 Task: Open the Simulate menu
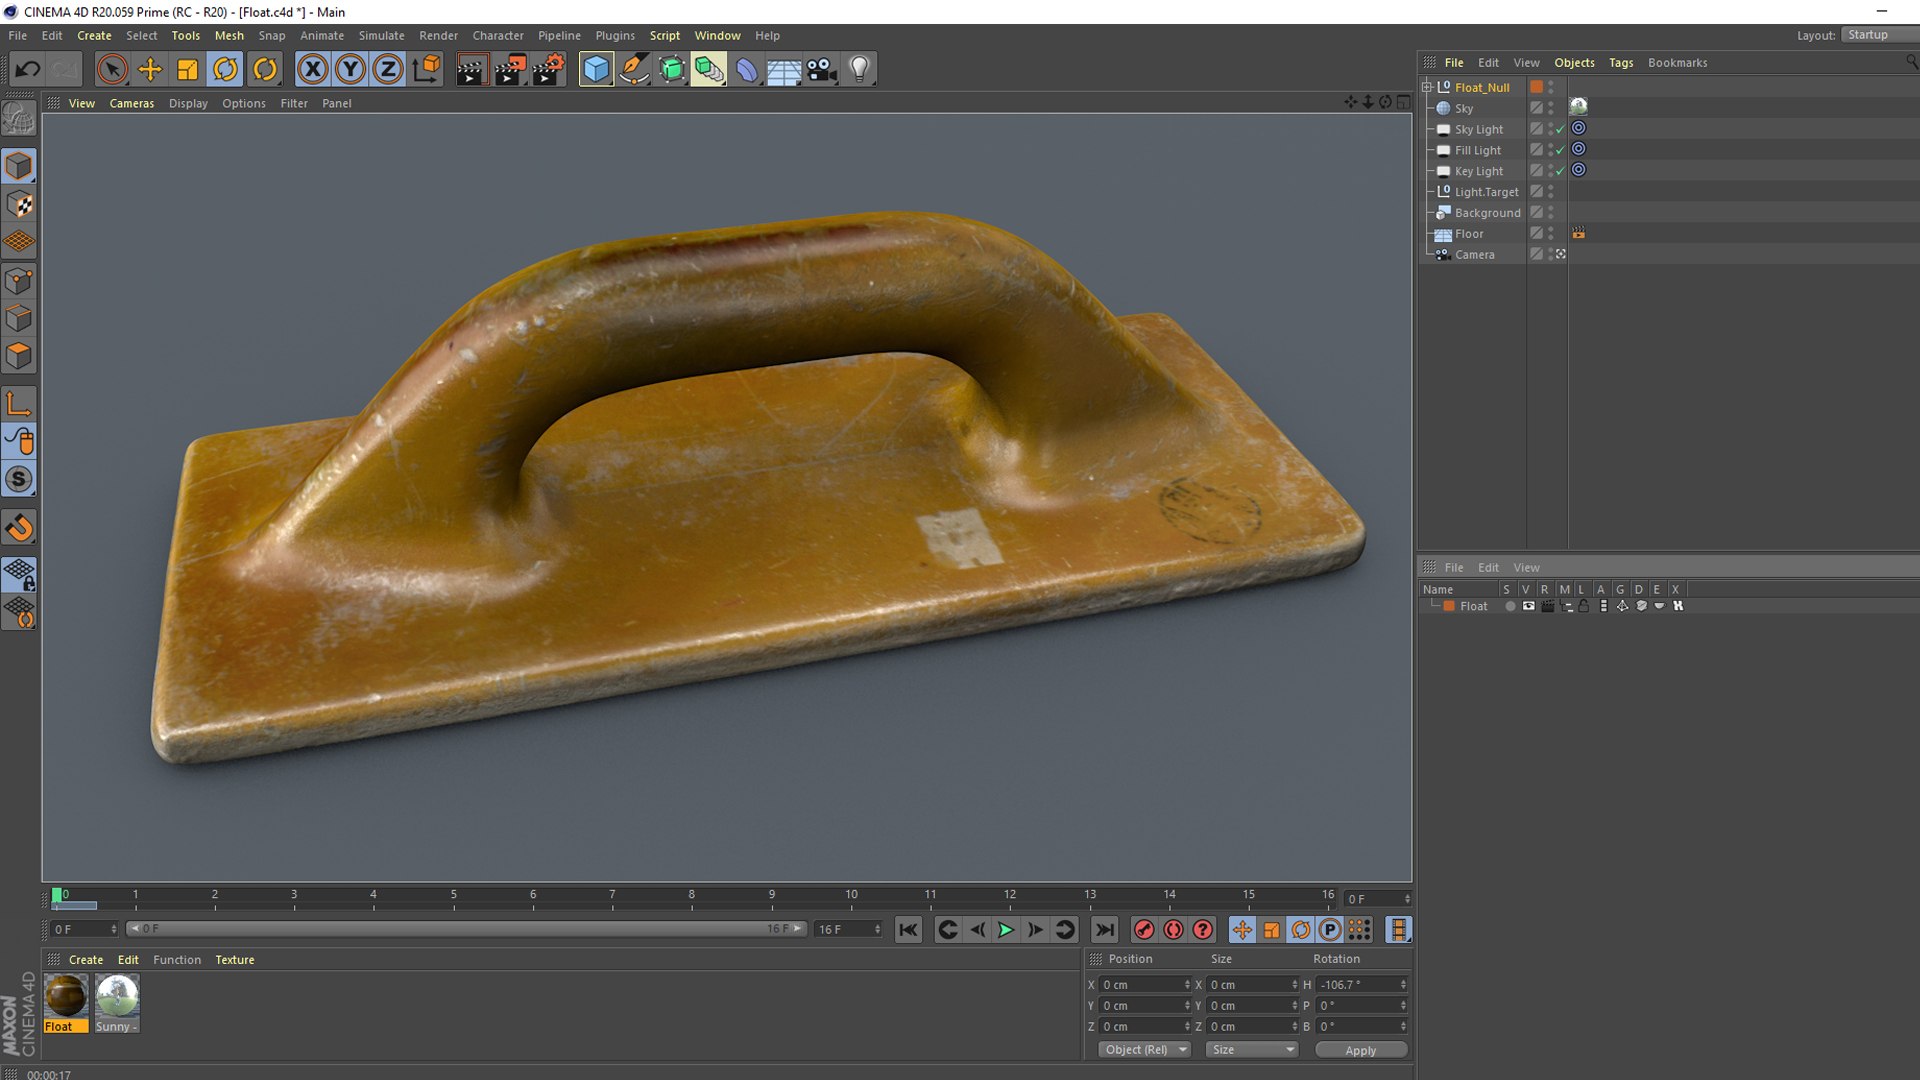click(382, 35)
